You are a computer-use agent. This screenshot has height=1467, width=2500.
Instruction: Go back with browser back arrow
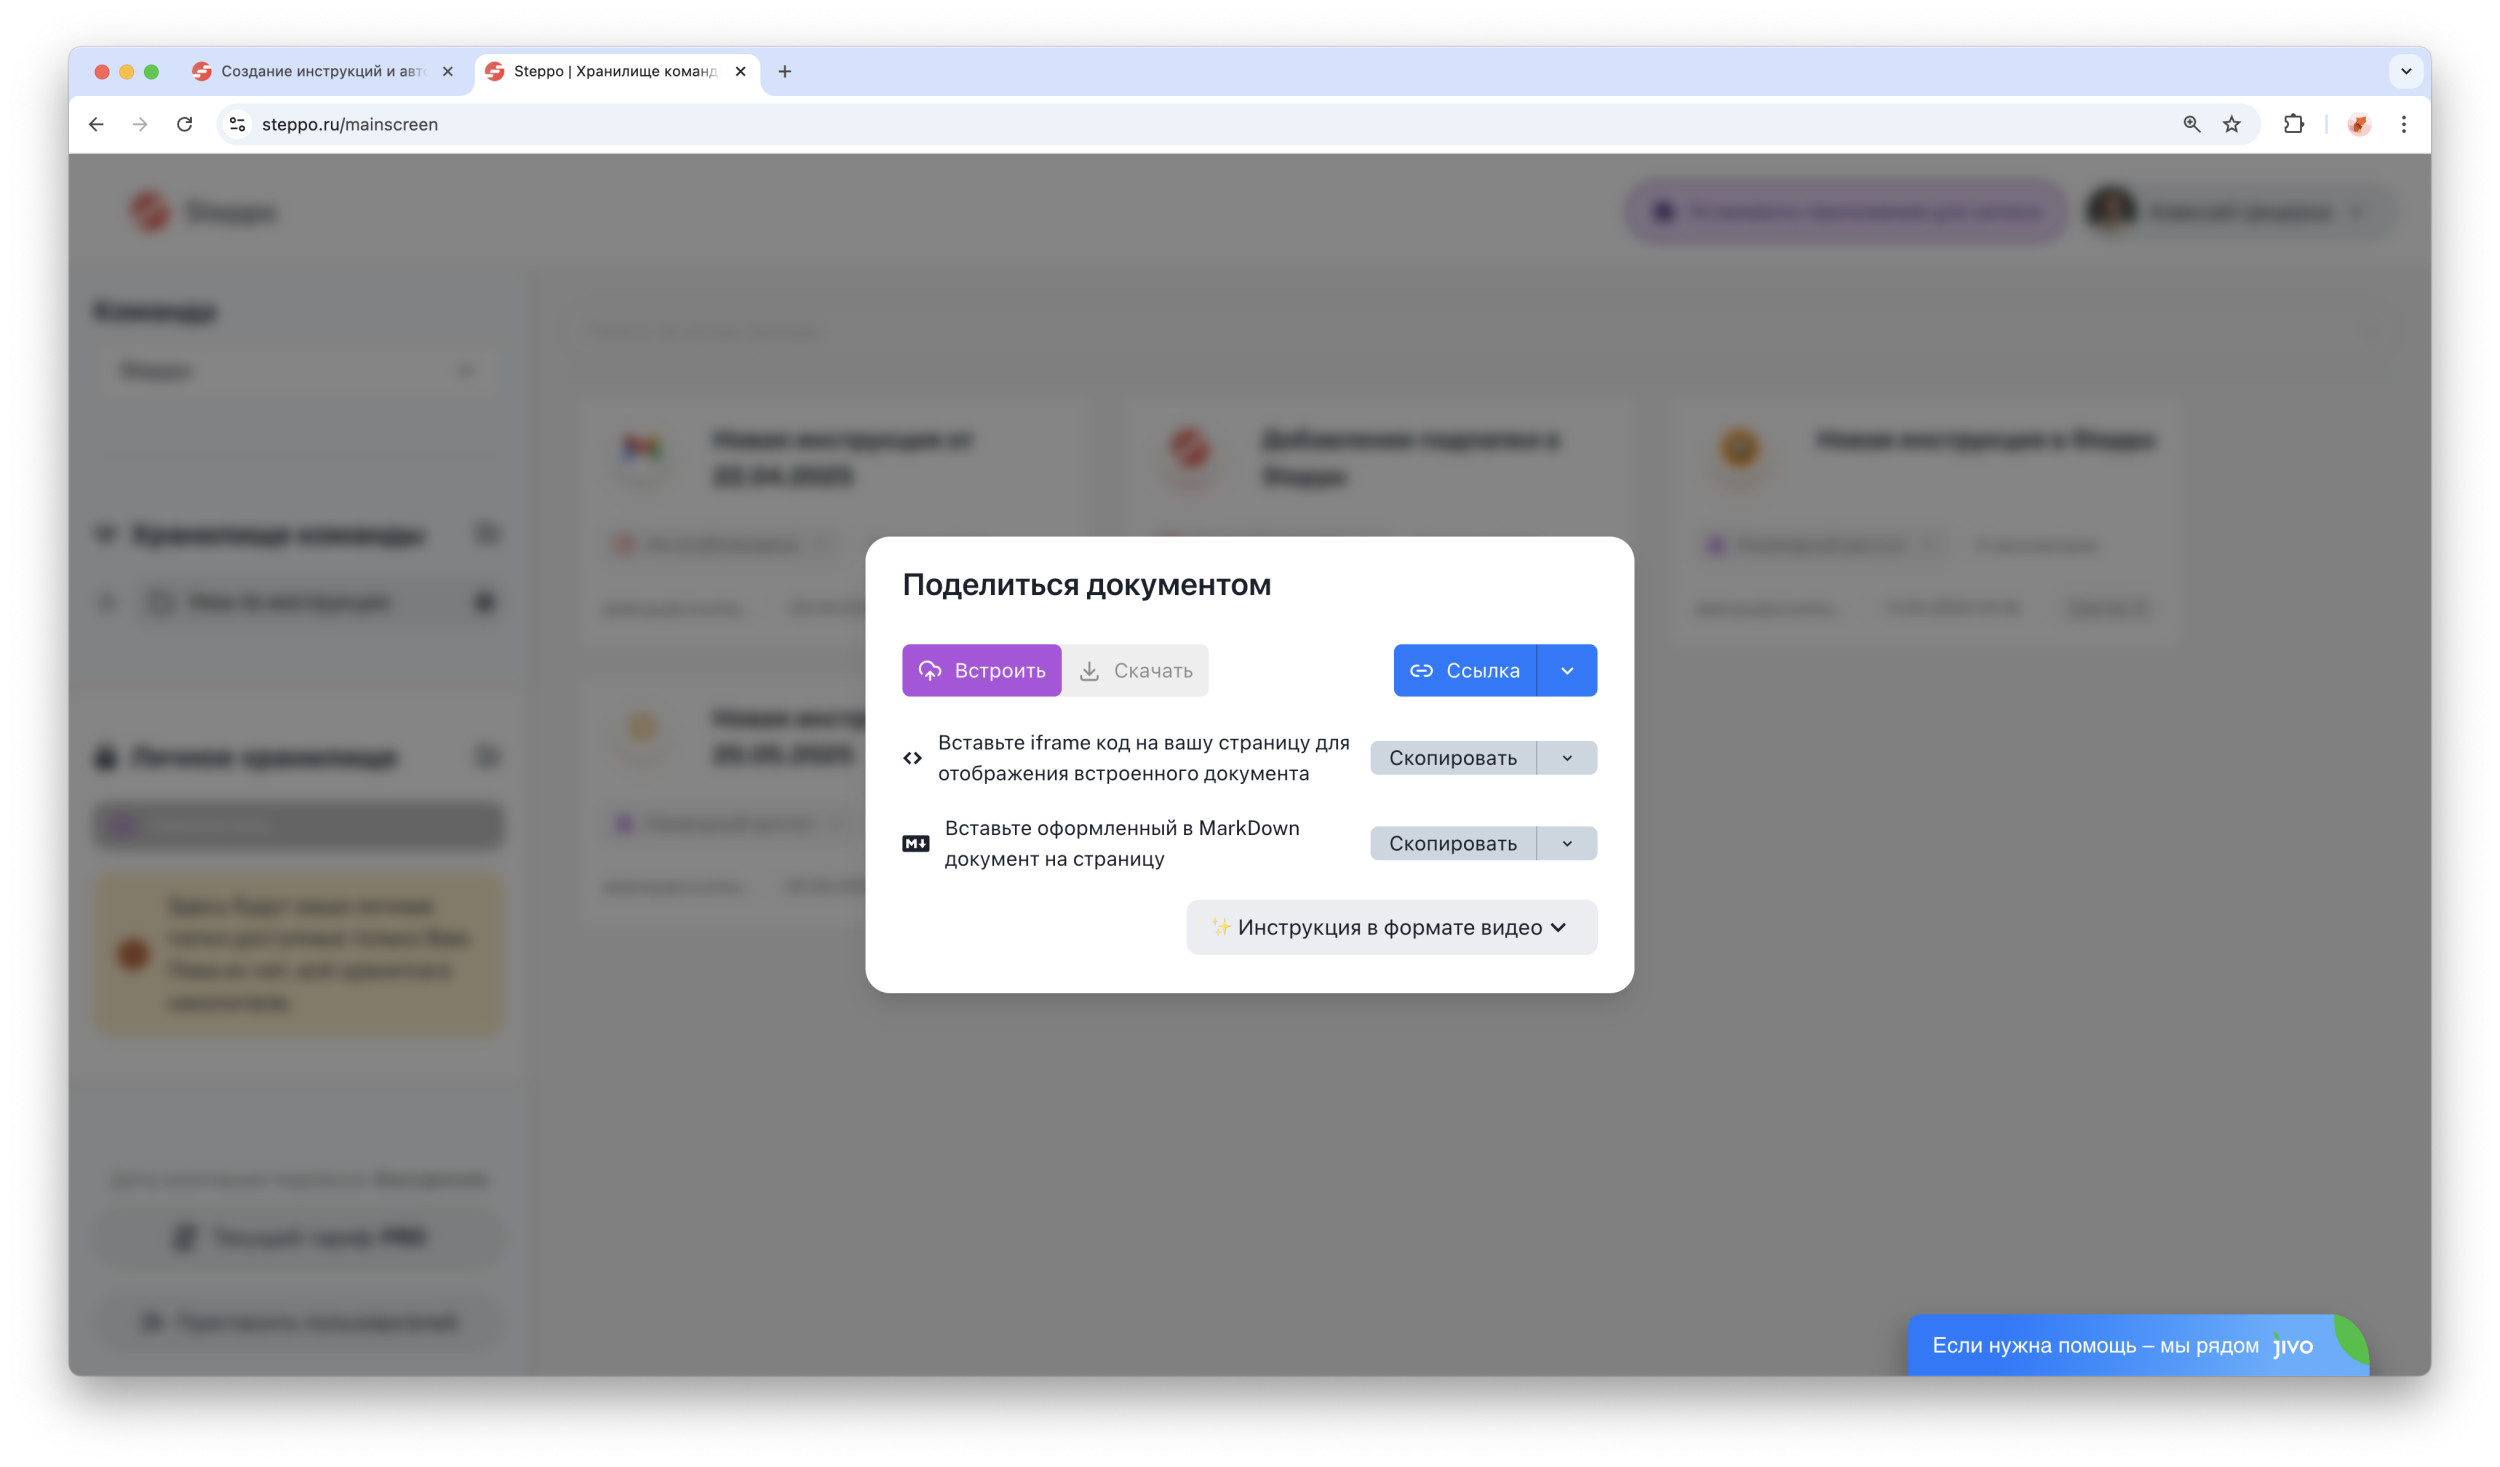pyautogui.click(x=96, y=124)
